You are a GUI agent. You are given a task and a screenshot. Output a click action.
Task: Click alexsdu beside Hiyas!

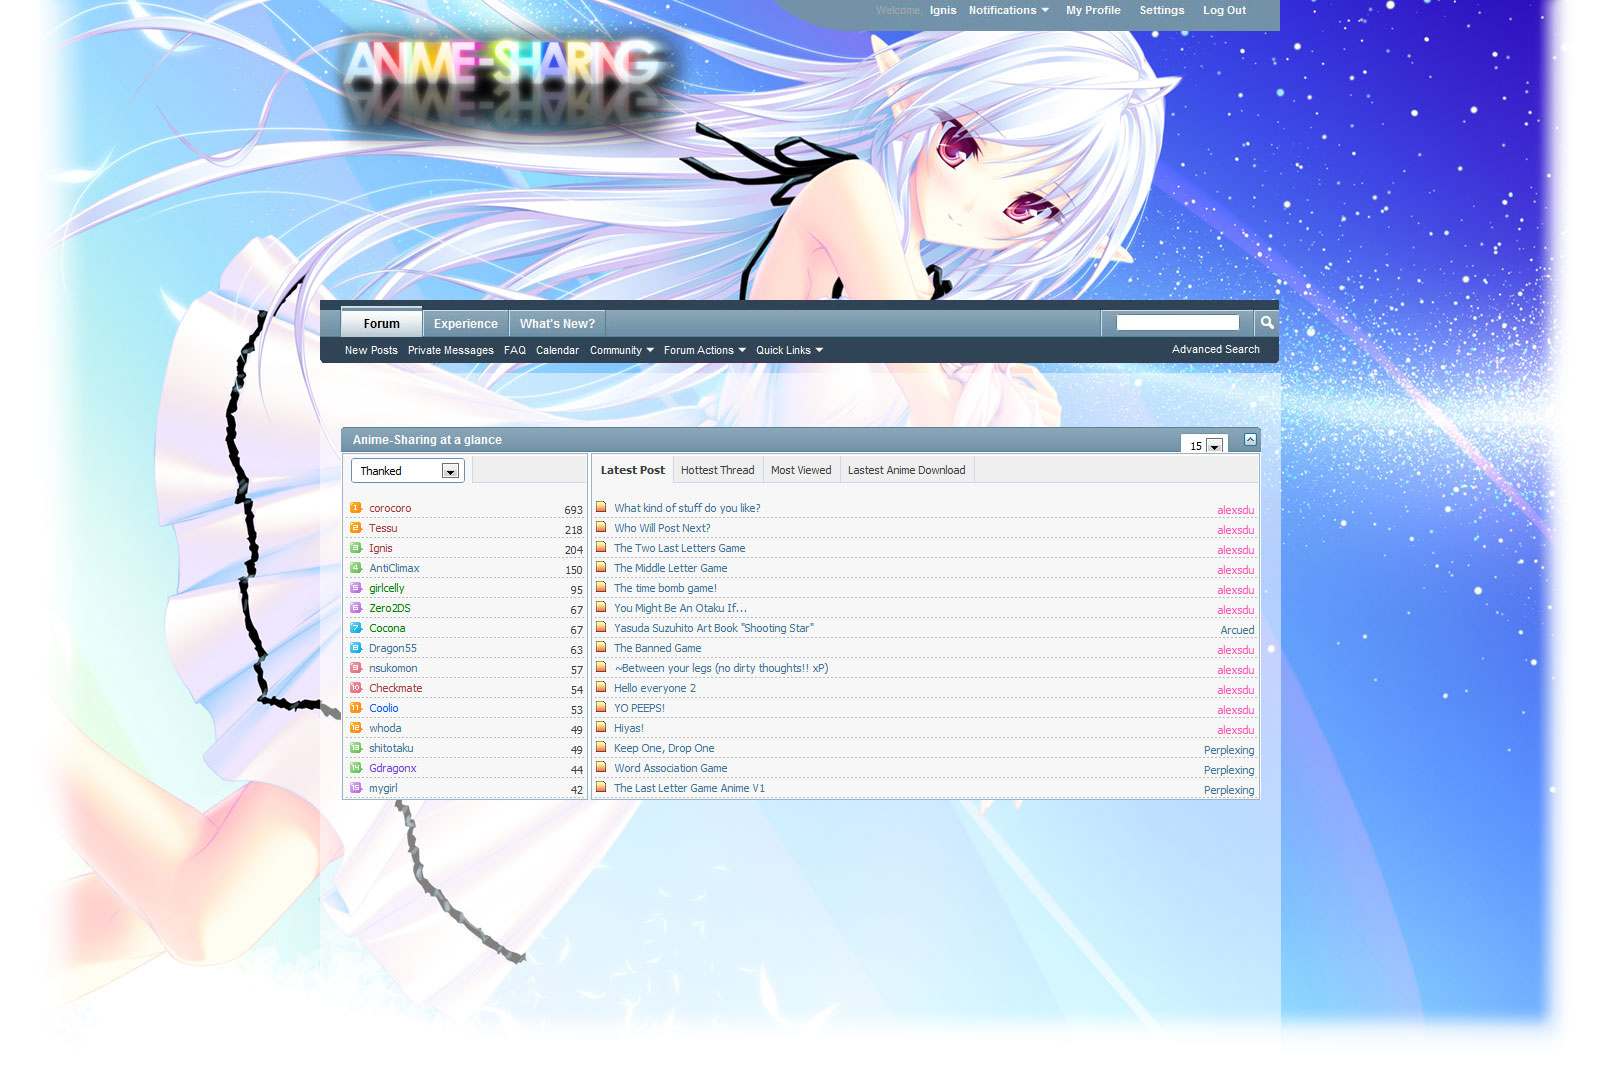click(1235, 730)
